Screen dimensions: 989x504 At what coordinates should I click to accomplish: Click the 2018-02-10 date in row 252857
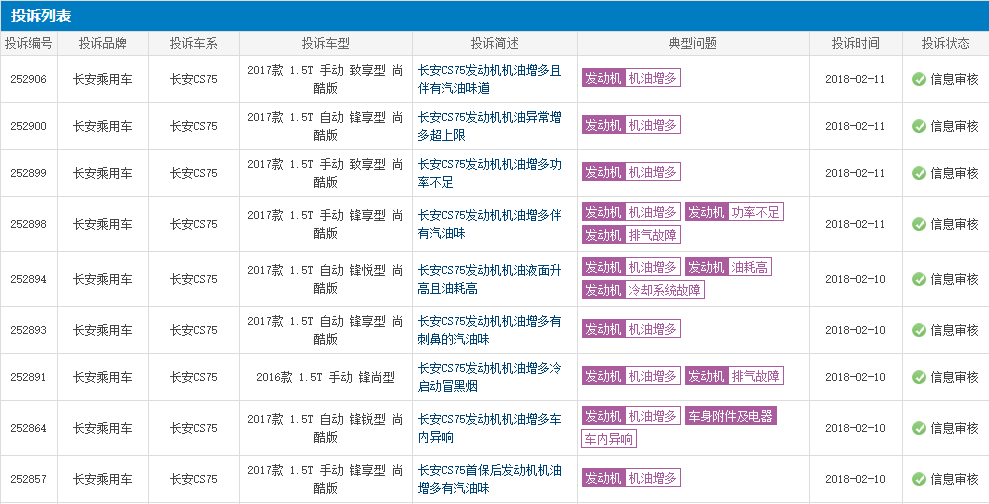855,479
